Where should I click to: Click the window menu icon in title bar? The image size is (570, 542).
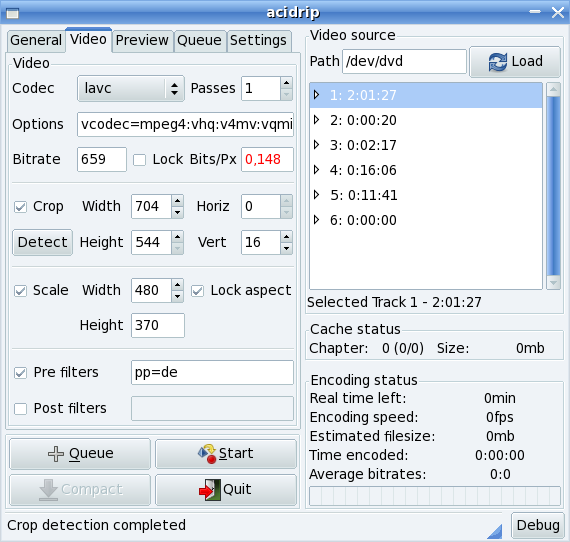[x=12, y=13]
